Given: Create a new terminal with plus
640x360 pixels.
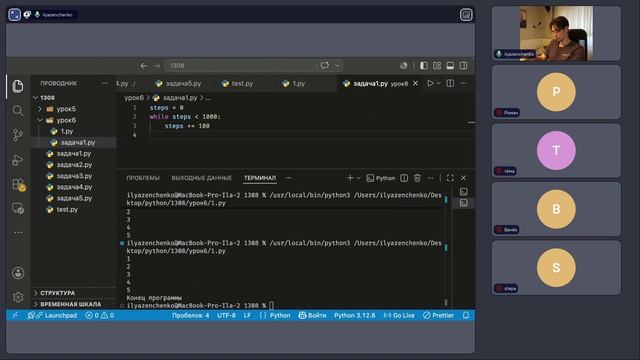Looking at the screenshot, I should click(x=350, y=178).
